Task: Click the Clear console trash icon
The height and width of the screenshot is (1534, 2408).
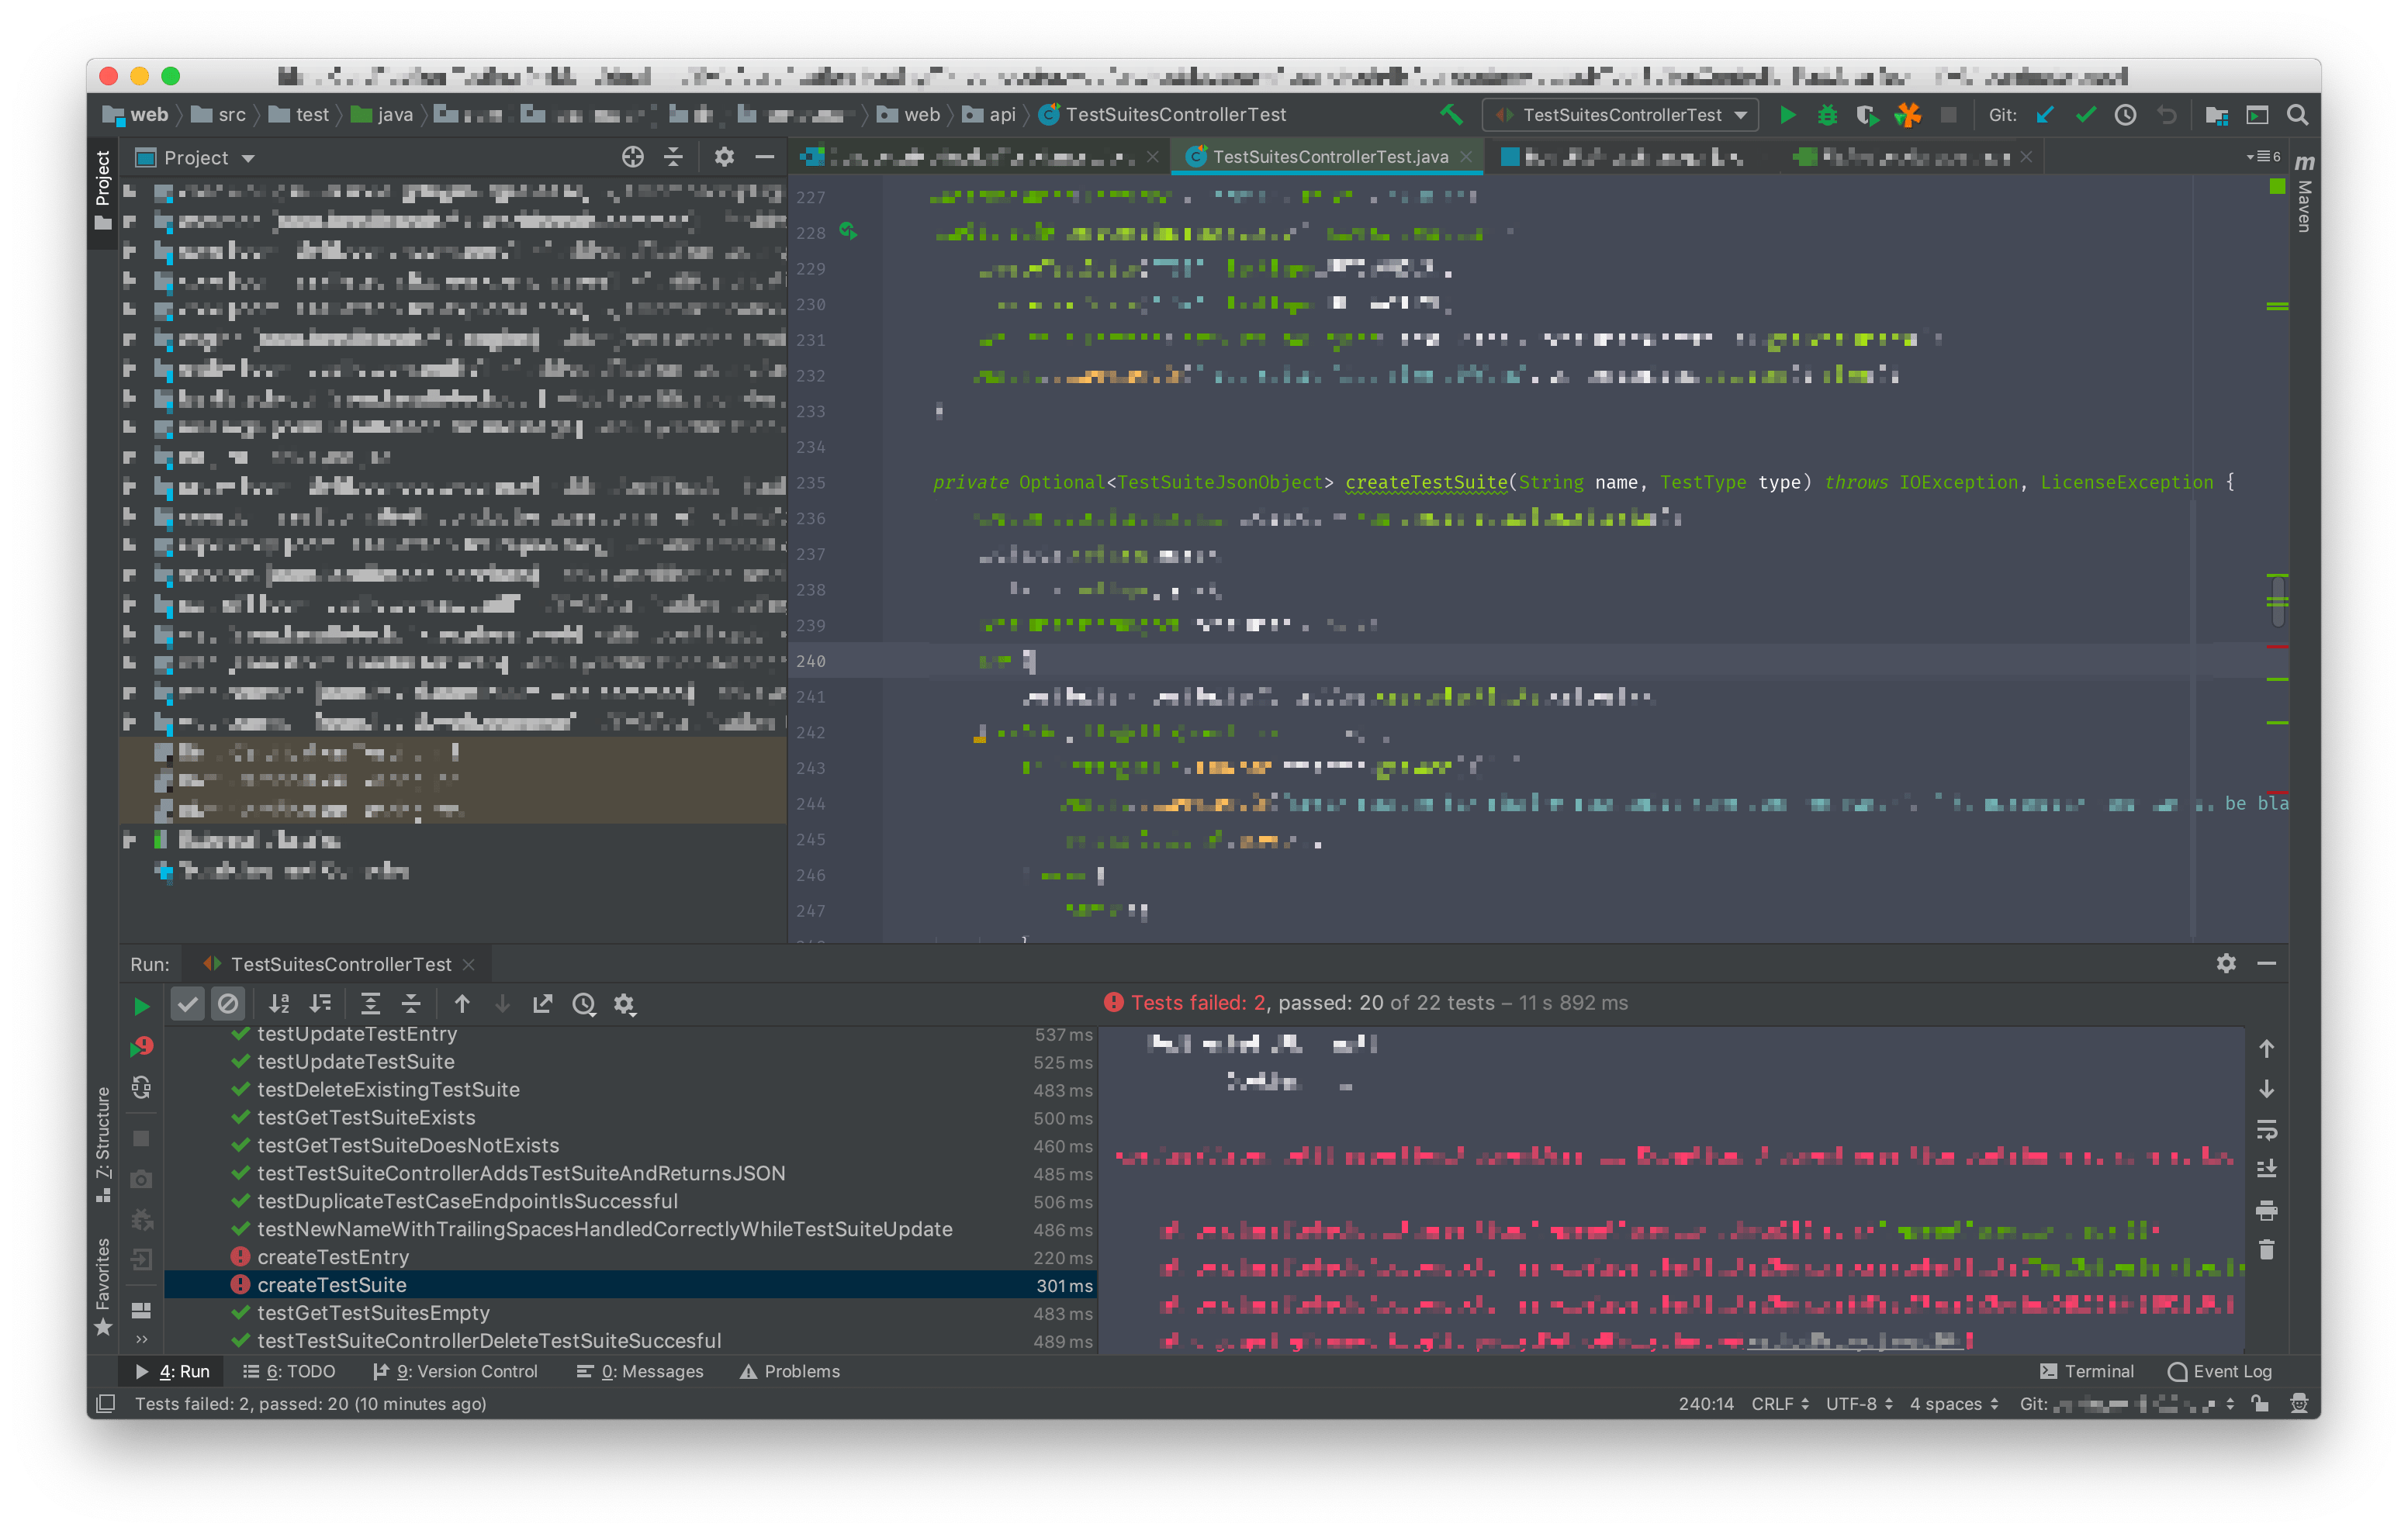Action: tap(2266, 1250)
